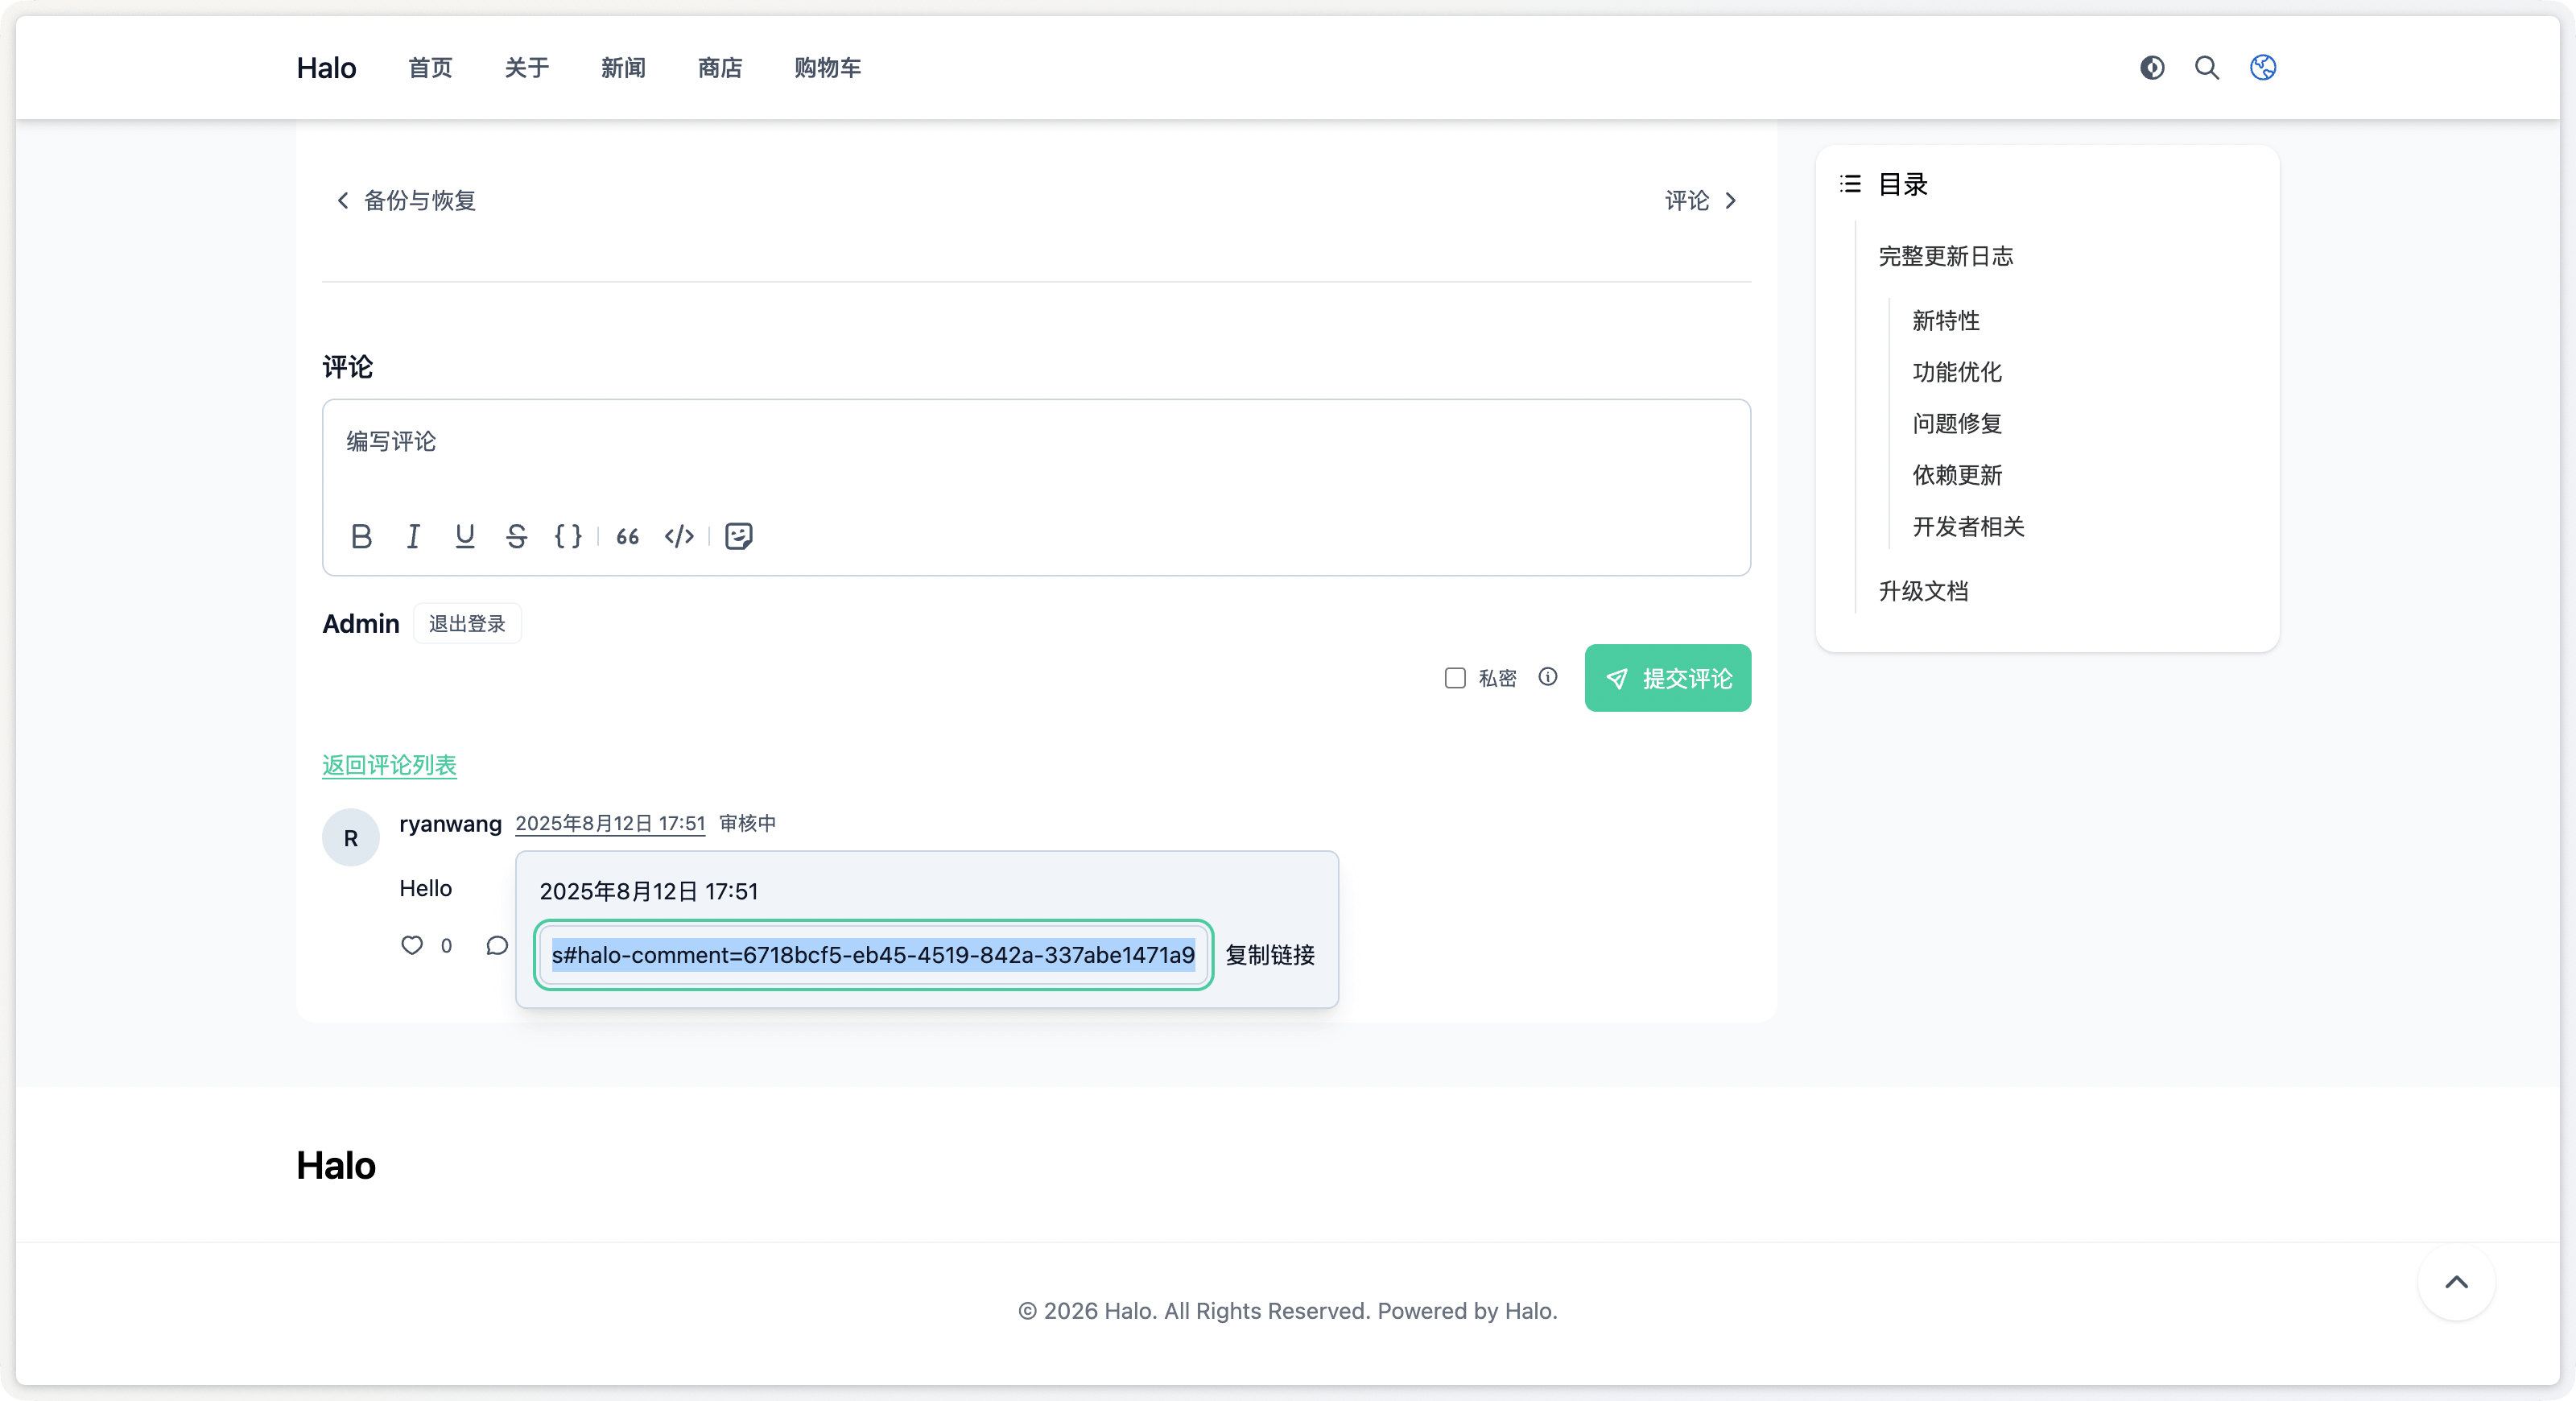
Task: Toggle the dark mode theme icon
Action: pos(2152,67)
